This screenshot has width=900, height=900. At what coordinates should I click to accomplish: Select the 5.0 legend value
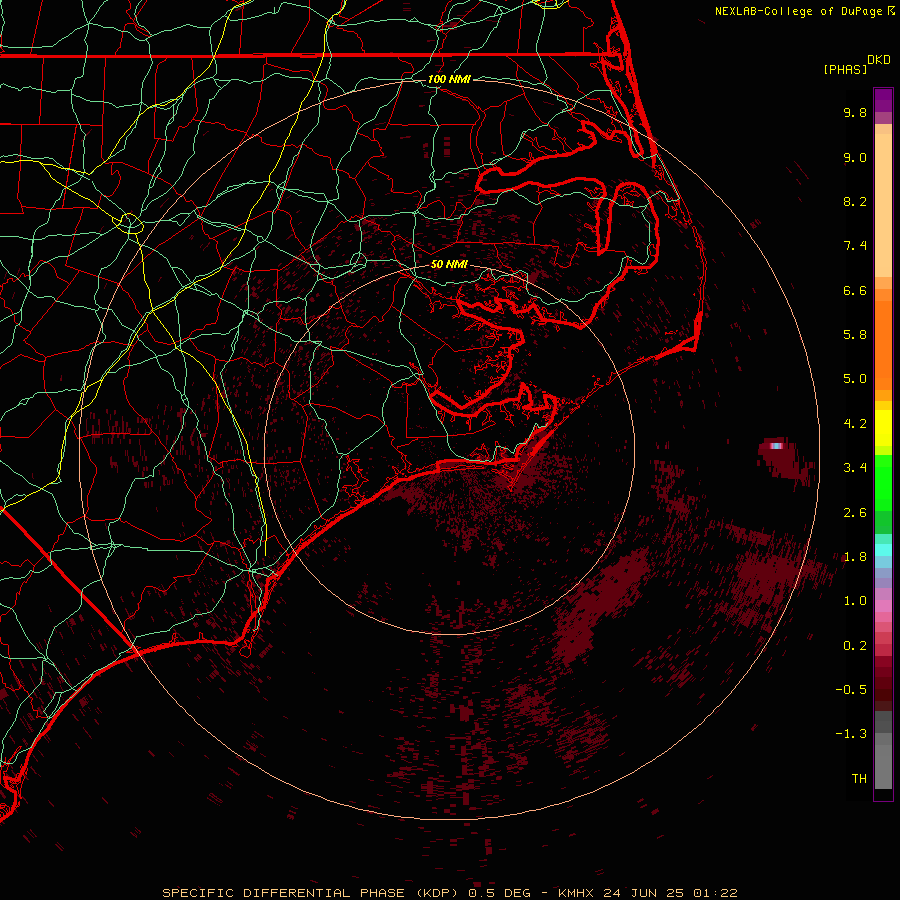855,379
